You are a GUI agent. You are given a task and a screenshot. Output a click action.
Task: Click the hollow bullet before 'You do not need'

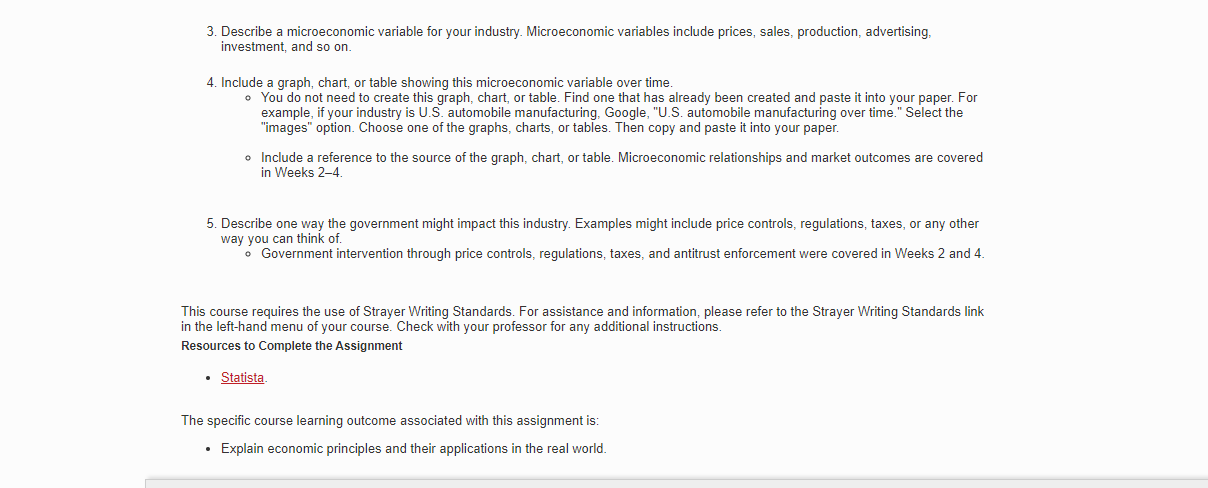pyautogui.click(x=247, y=99)
